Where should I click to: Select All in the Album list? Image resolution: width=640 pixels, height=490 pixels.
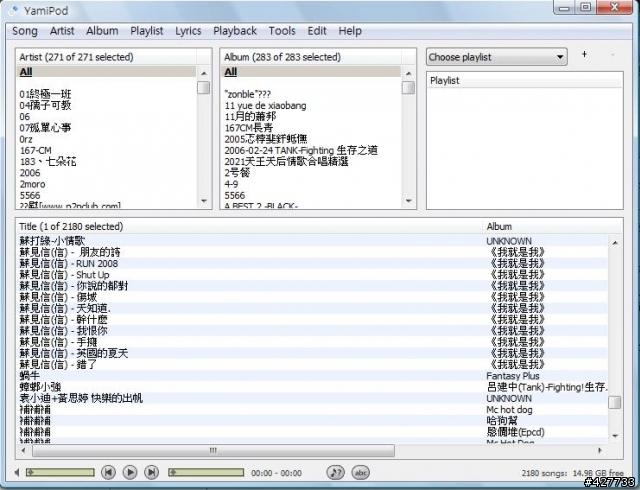point(311,72)
